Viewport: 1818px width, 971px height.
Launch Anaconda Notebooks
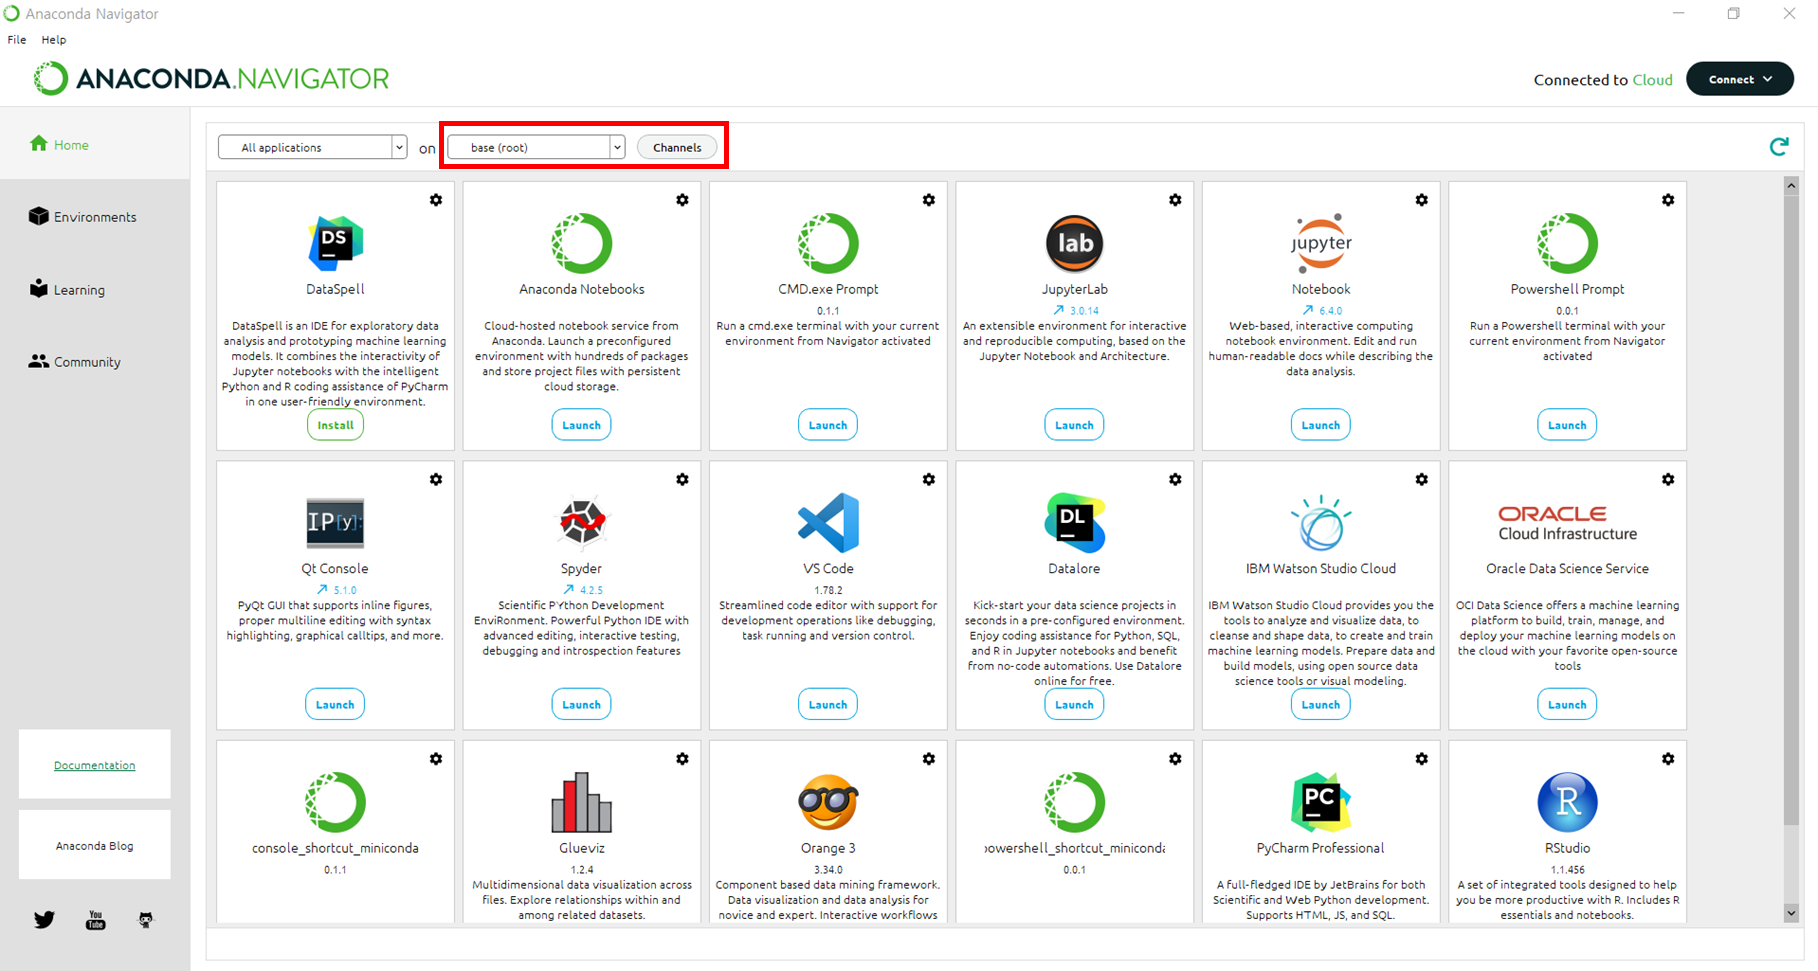(x=582, y=425)
